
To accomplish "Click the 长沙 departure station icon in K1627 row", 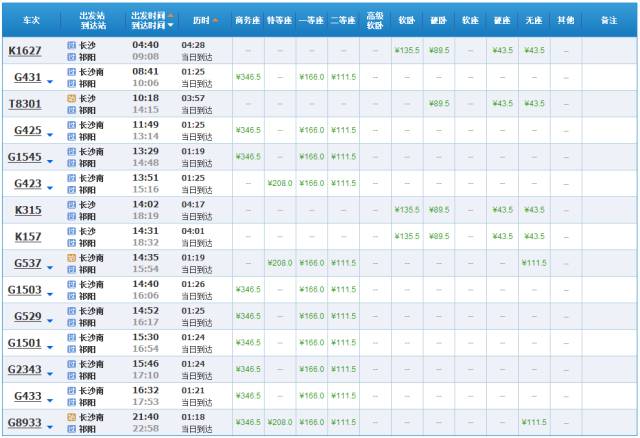I will 71,45.
